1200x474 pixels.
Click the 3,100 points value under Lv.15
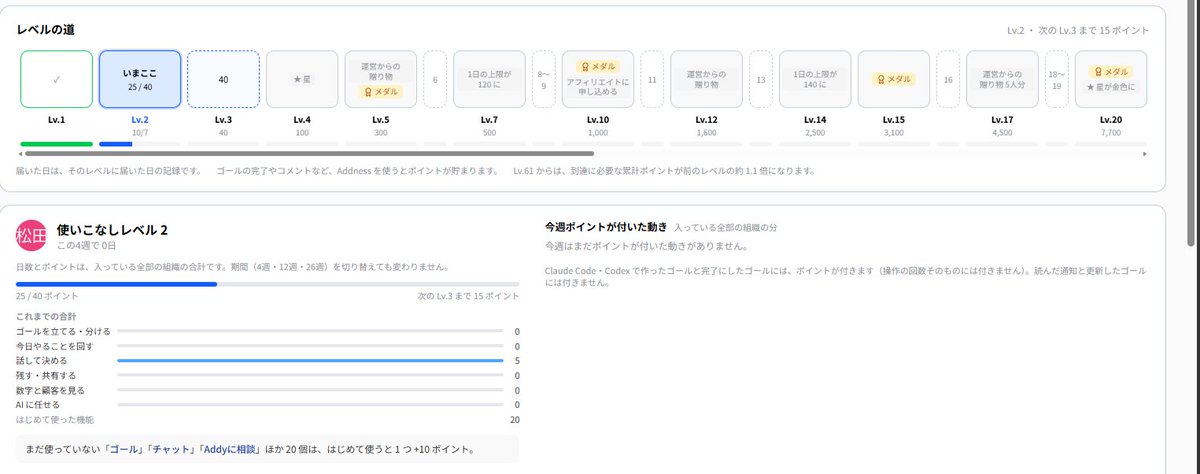pyautogui.click(x=895, y=131)
